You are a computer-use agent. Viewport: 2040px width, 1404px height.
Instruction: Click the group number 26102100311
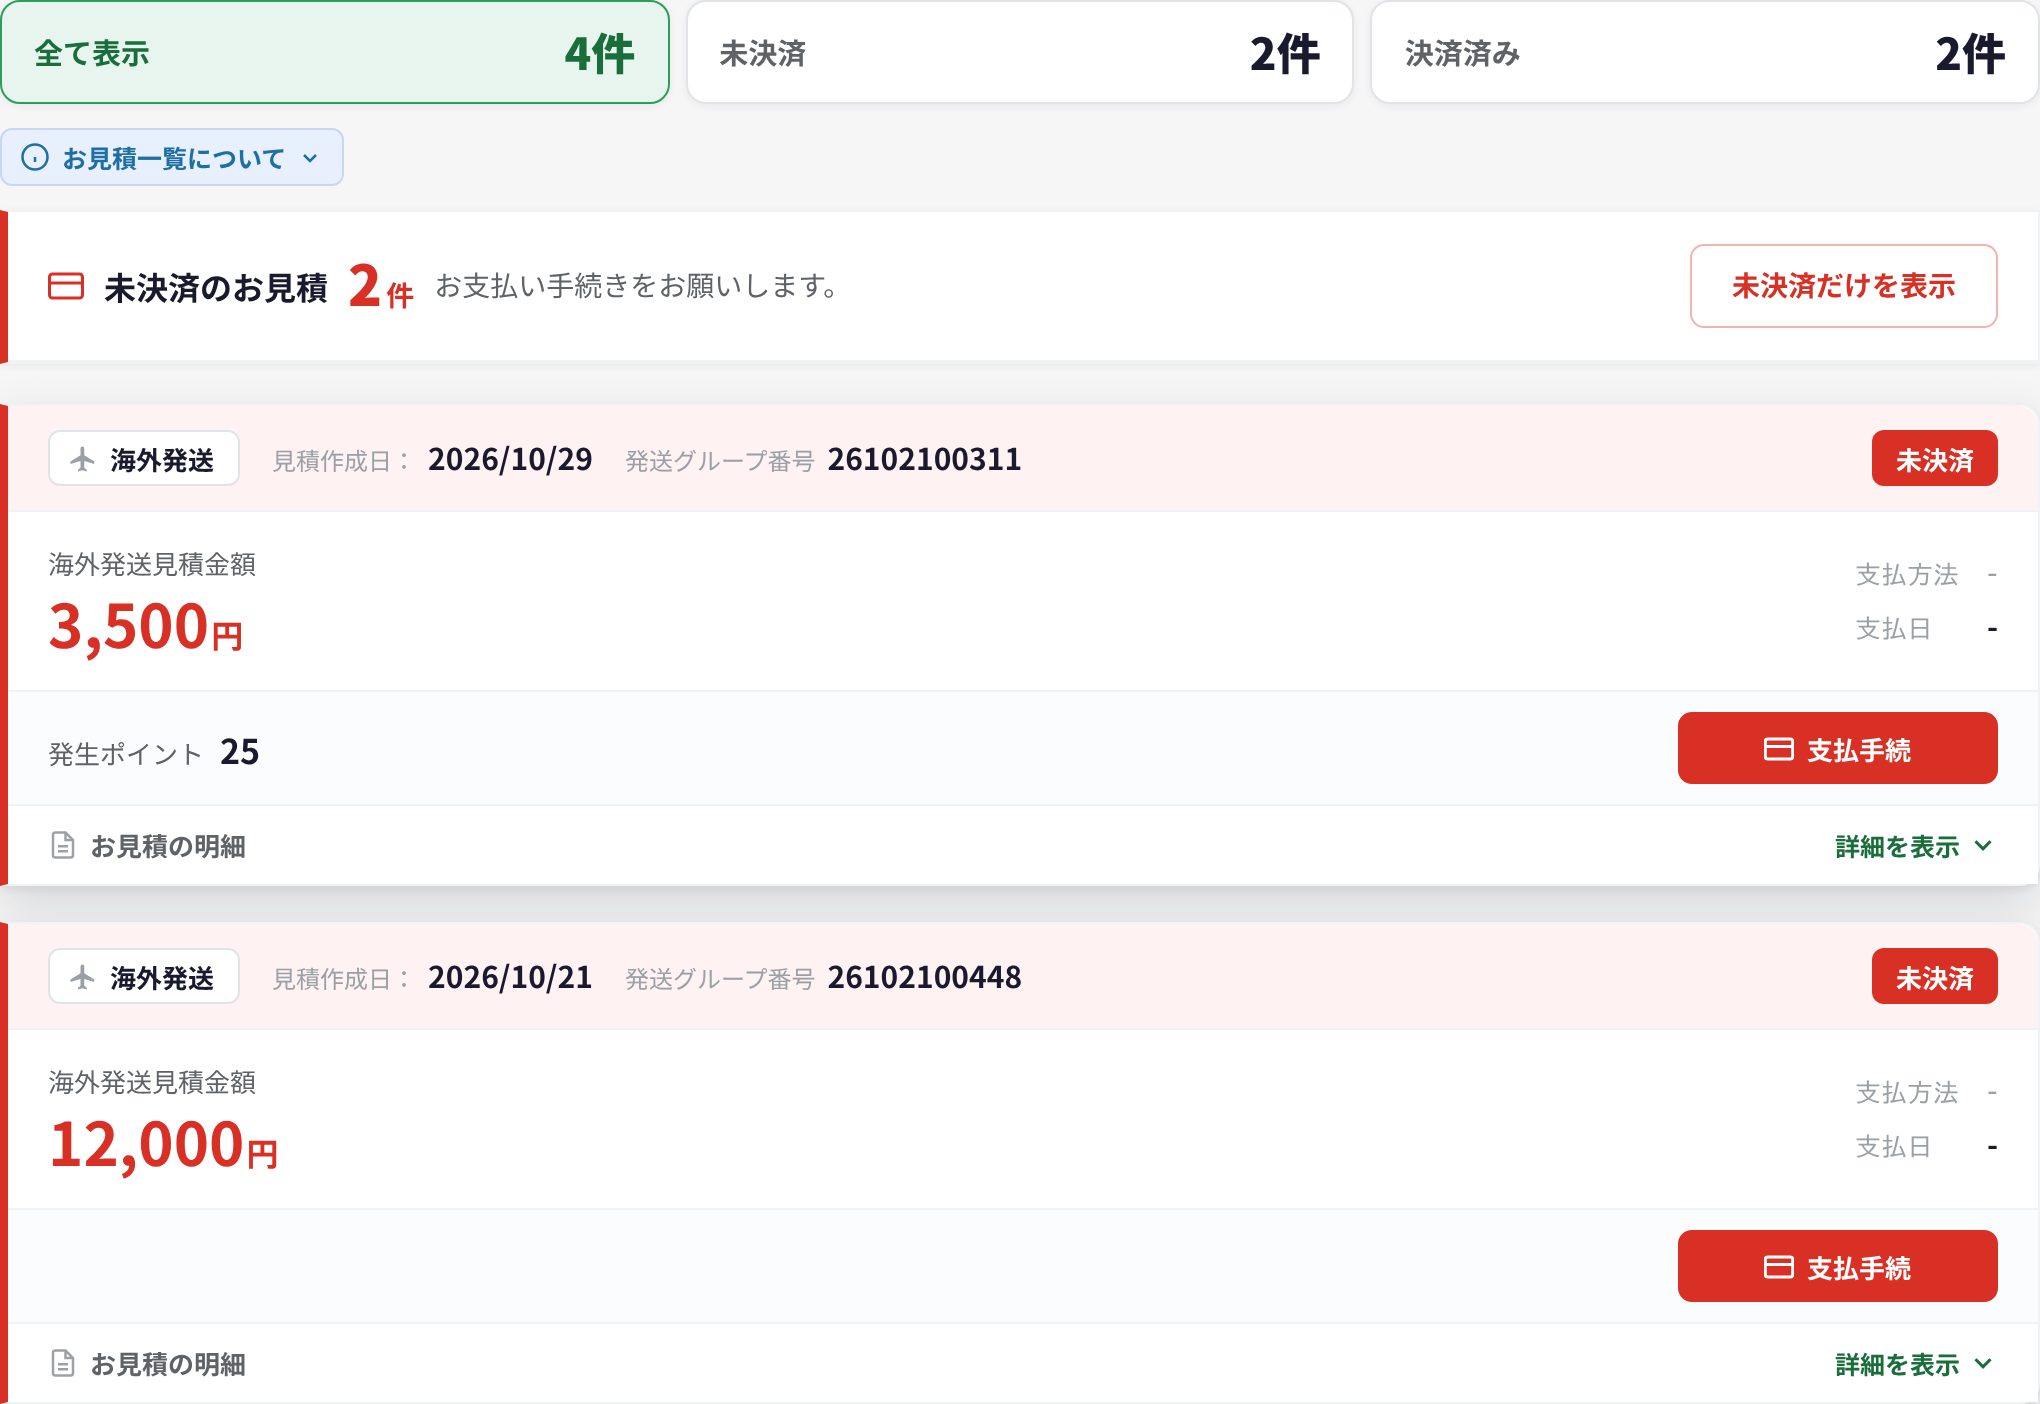coord(924,459)
